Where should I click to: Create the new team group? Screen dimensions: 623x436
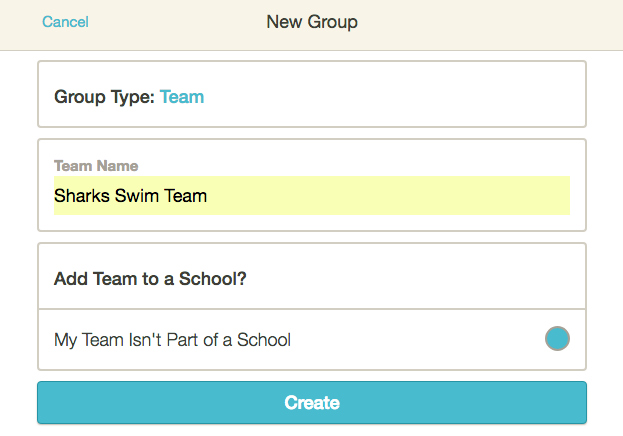coord(312,403)
